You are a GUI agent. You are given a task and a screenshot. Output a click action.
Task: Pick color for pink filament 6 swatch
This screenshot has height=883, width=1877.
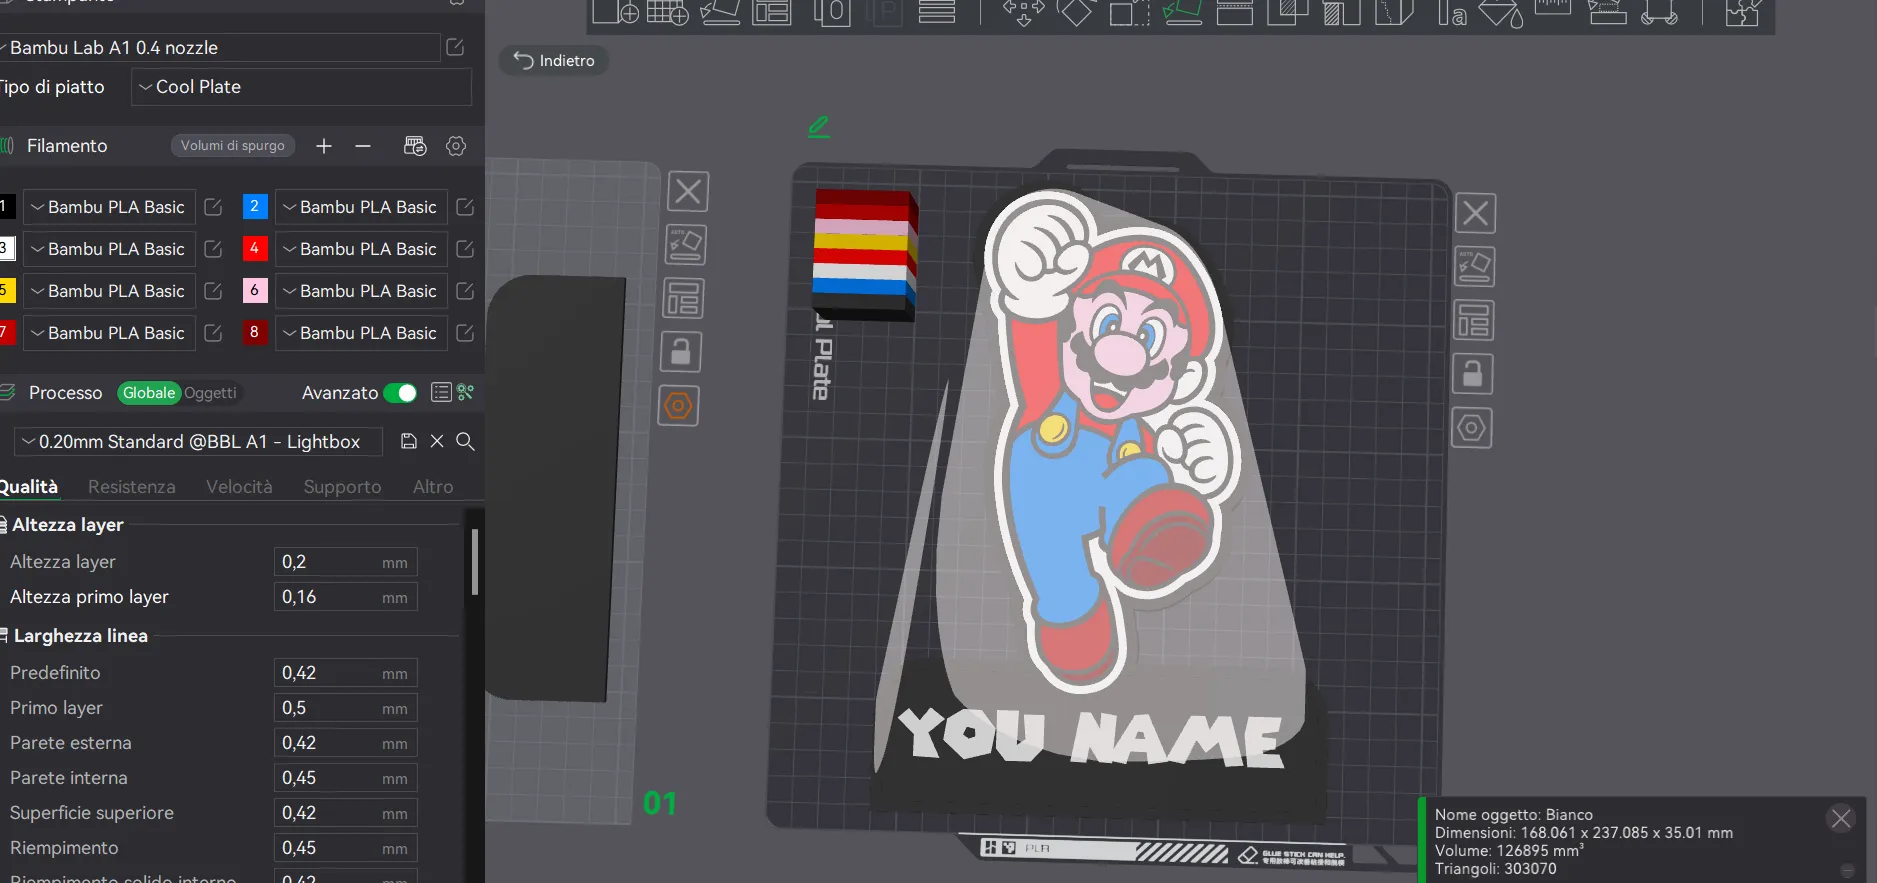click(255, 291)
